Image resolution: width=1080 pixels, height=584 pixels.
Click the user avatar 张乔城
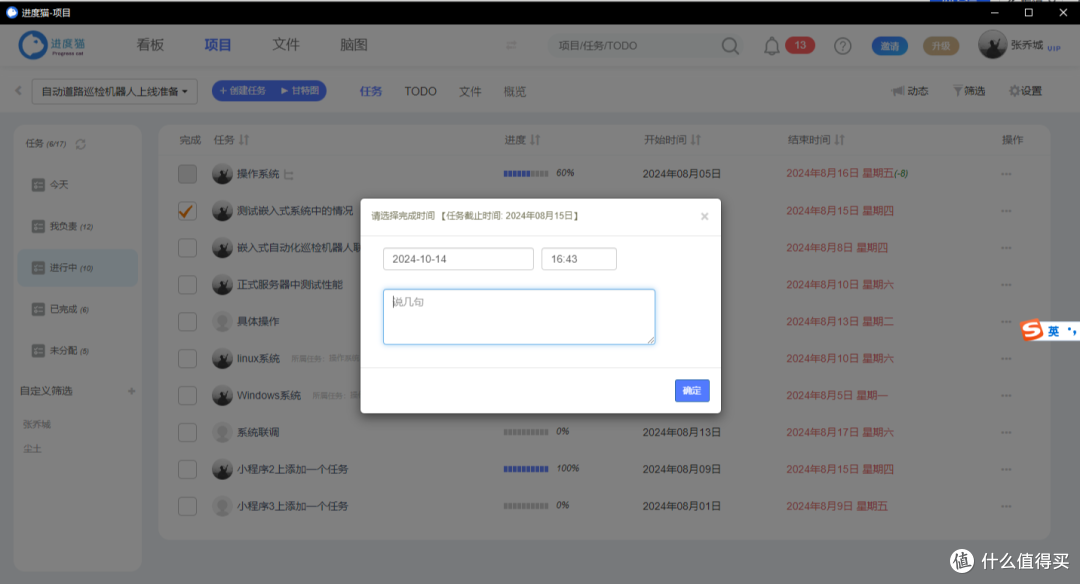pos(992,45)
